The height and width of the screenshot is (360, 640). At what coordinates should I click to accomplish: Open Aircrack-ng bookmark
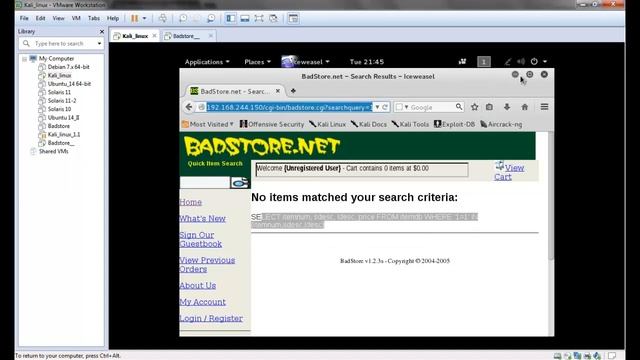point(501,124)
